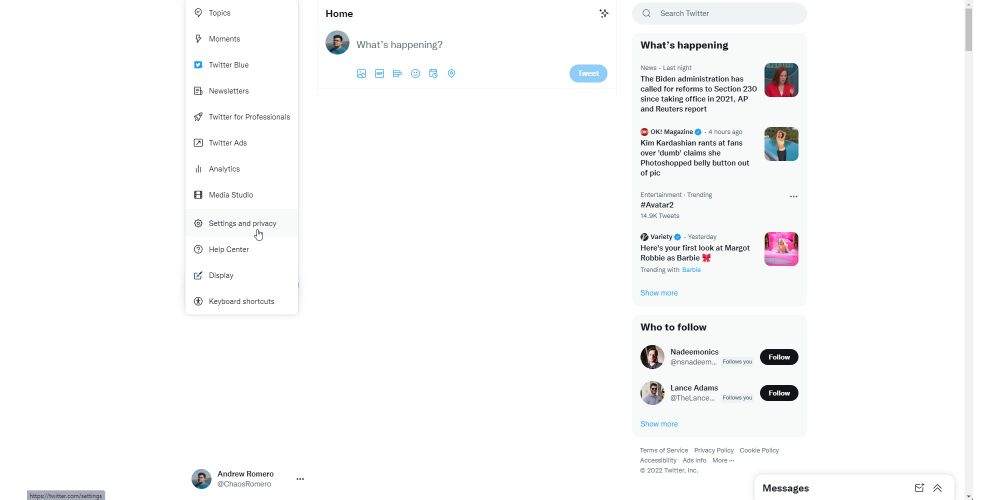Open the emoji picker icon
1000x500 pixels.
coord(415,73)
